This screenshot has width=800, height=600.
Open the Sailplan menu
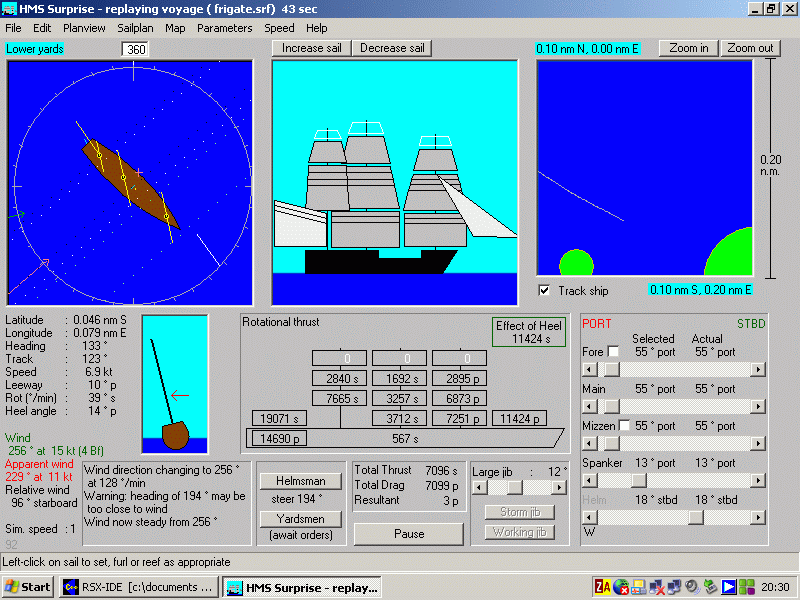pos(135,28)
